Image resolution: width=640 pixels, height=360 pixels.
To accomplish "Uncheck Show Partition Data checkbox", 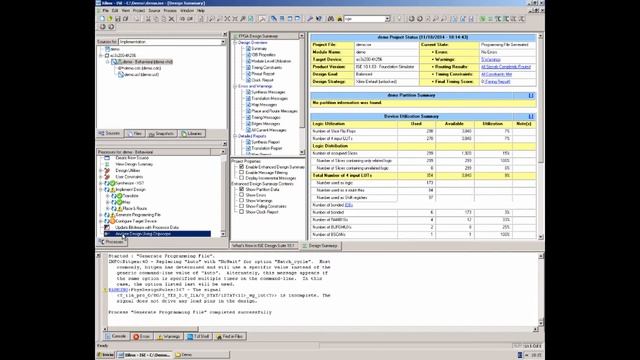I will (x=242, y=189).
